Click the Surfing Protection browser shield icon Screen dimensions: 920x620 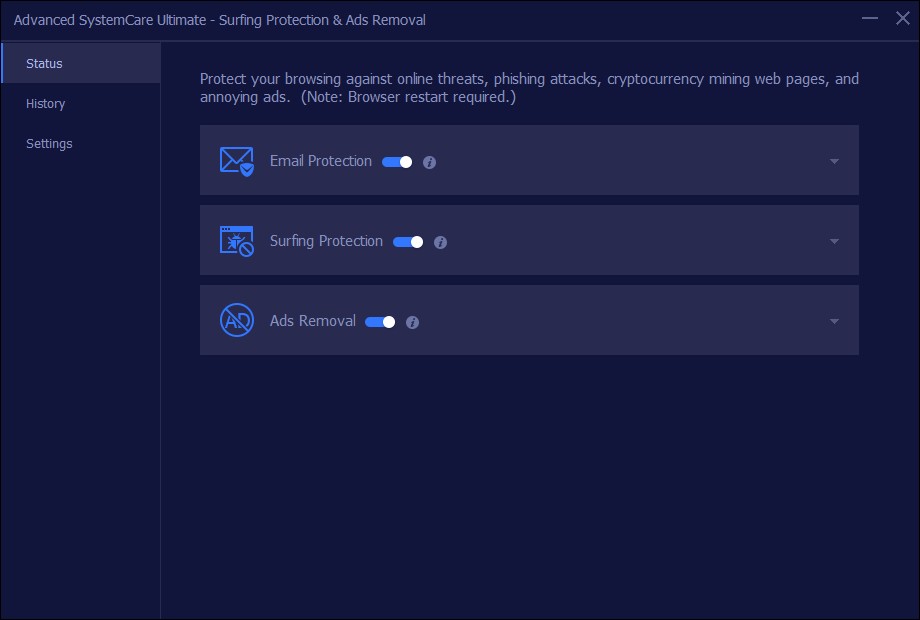tap(236, 240)
